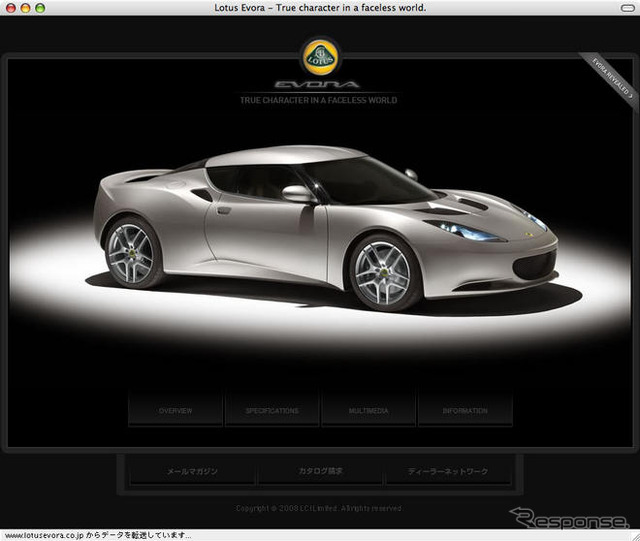Click the window title Lotus Evora text
640x541 pixels.
320,7
